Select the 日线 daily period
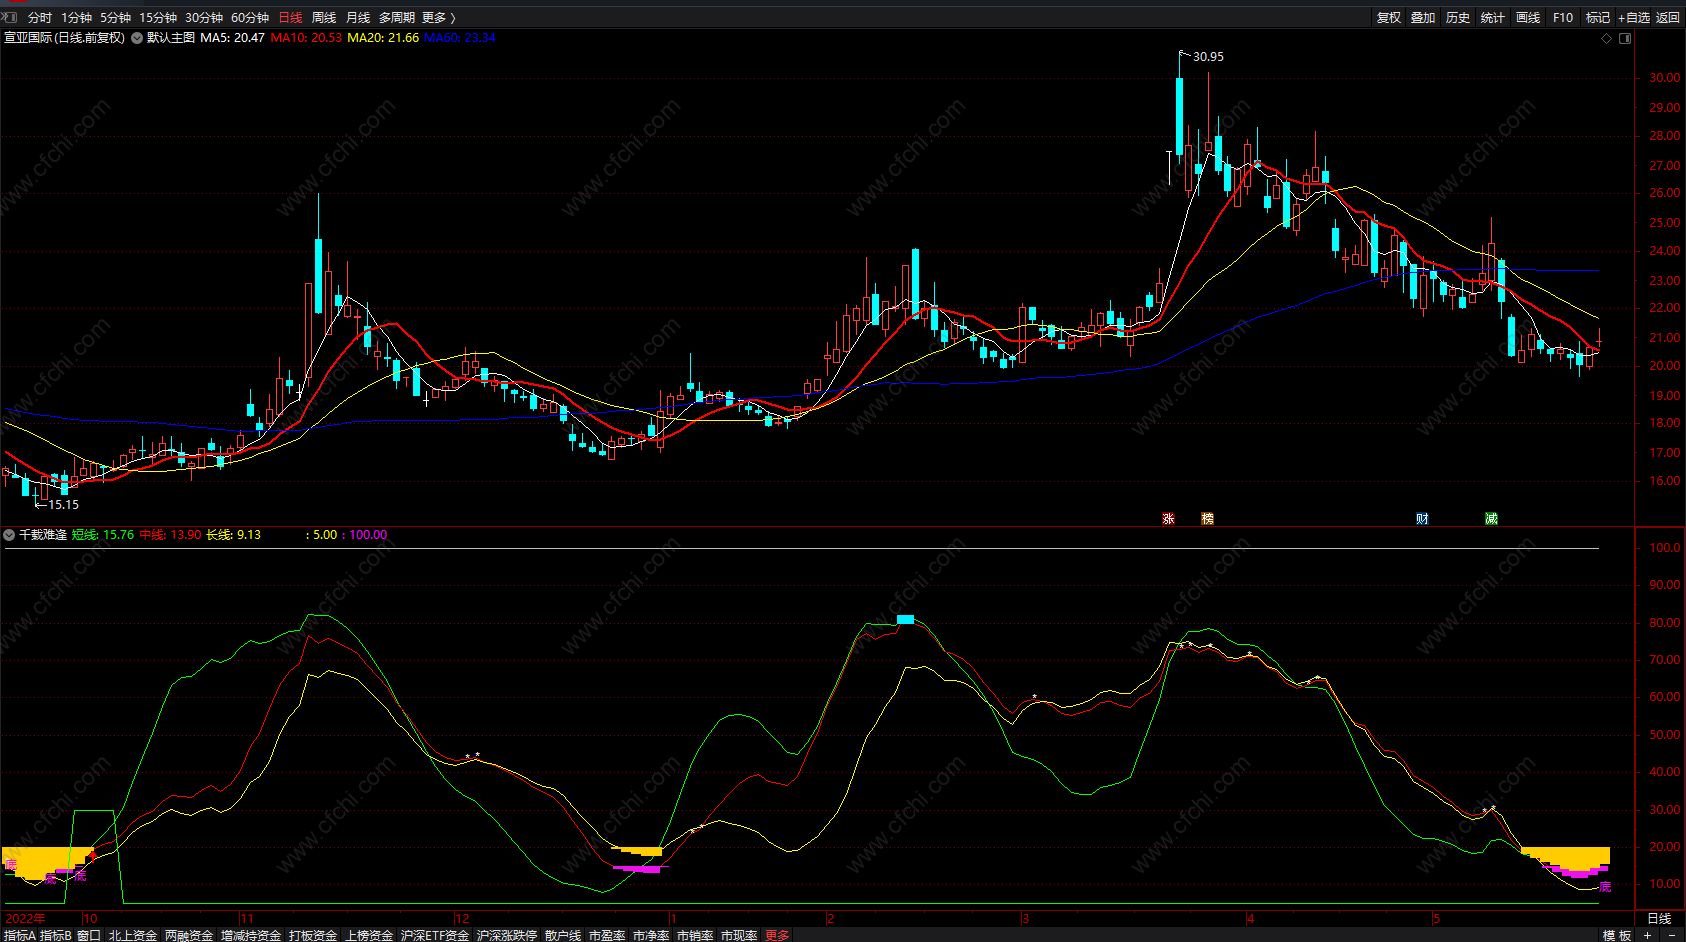Image resolution: width=1686 pixels, height=942 pixels. pos(290,18)
